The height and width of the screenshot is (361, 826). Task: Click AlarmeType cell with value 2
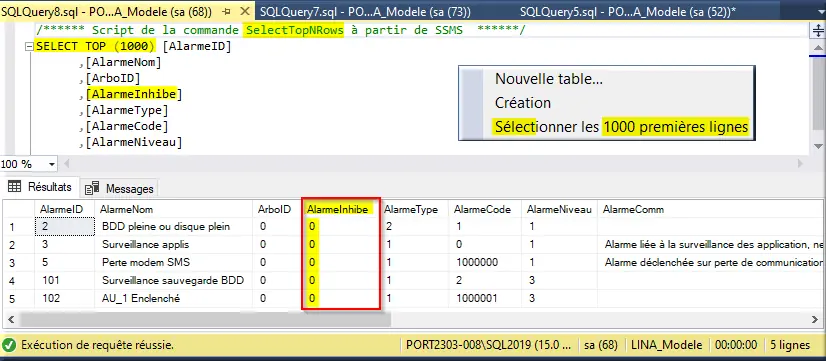click(x=414, y=227)
